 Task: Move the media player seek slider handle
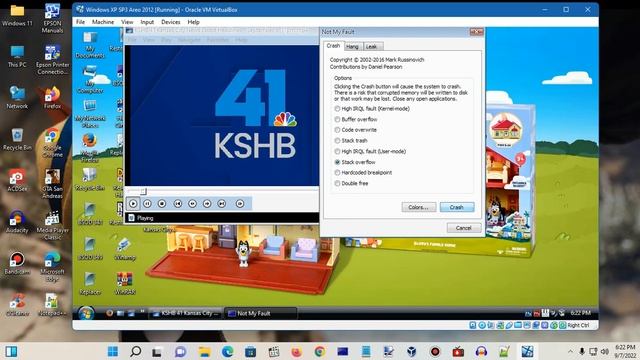coord(143,191)
